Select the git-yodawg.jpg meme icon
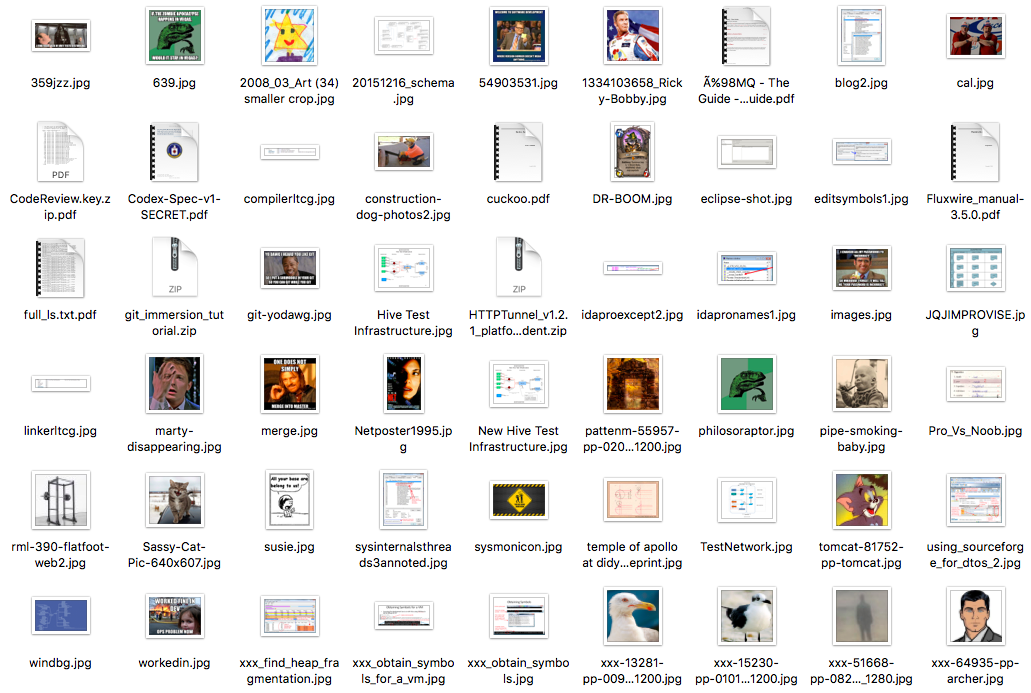The image size is (1031, 693). [x=289, y=268]
